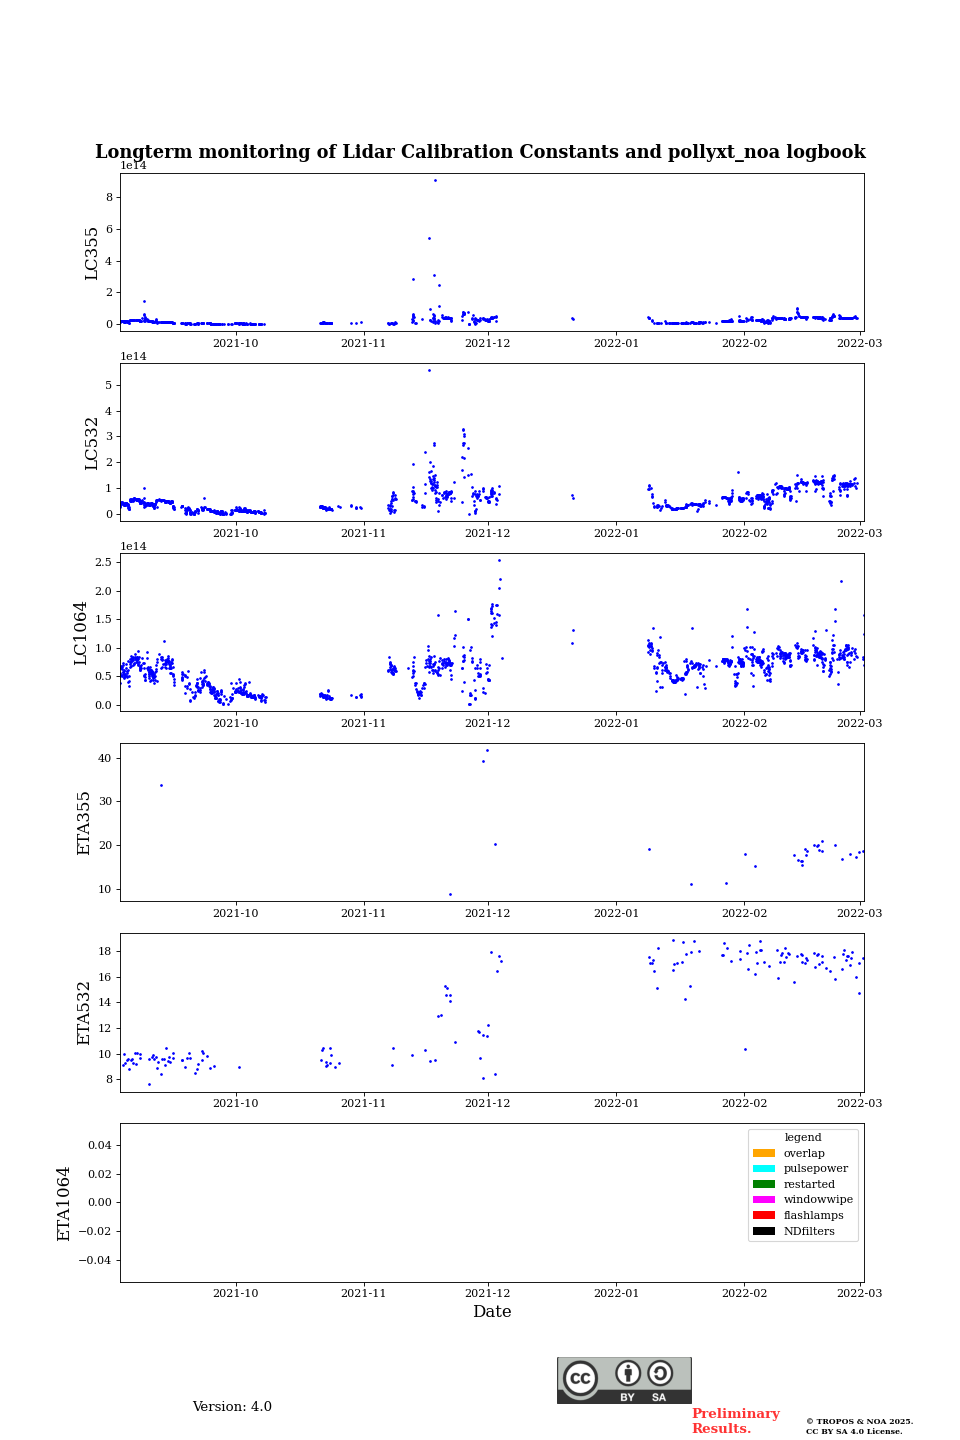Screen dimensions: 960x1440
Task: Select the 'windowwipe' legend label
Action: [818, 1200]
